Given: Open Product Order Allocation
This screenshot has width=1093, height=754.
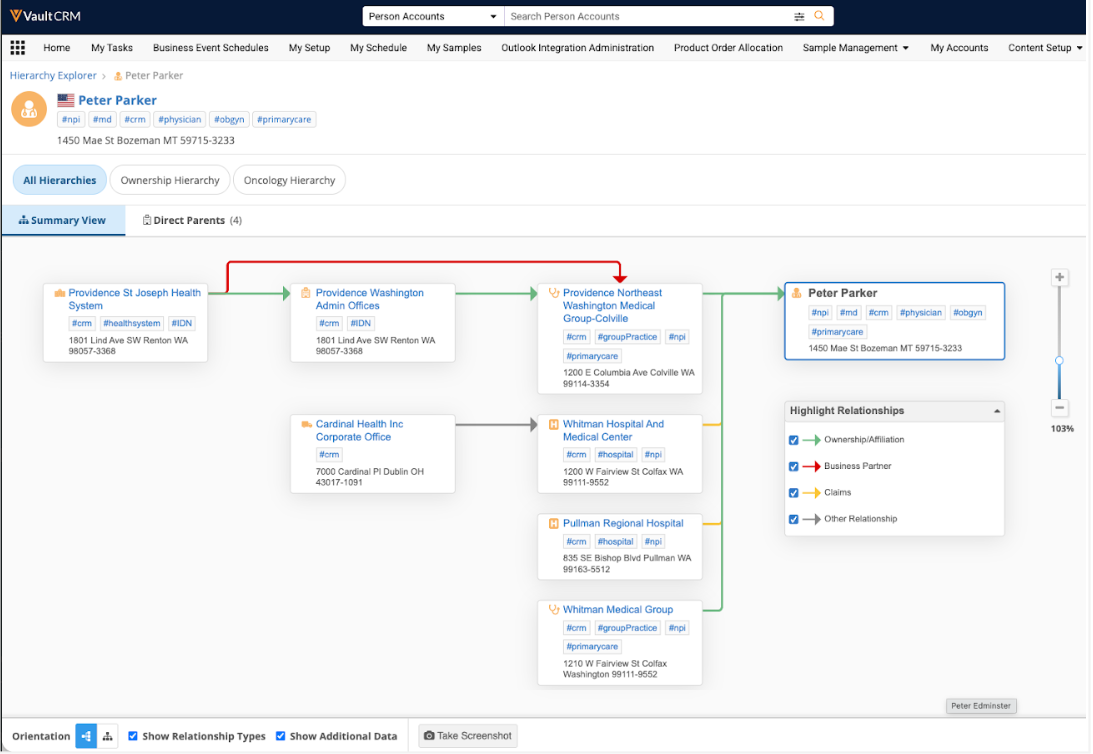Looking at the screenshot, I should (x=728, y=47).
